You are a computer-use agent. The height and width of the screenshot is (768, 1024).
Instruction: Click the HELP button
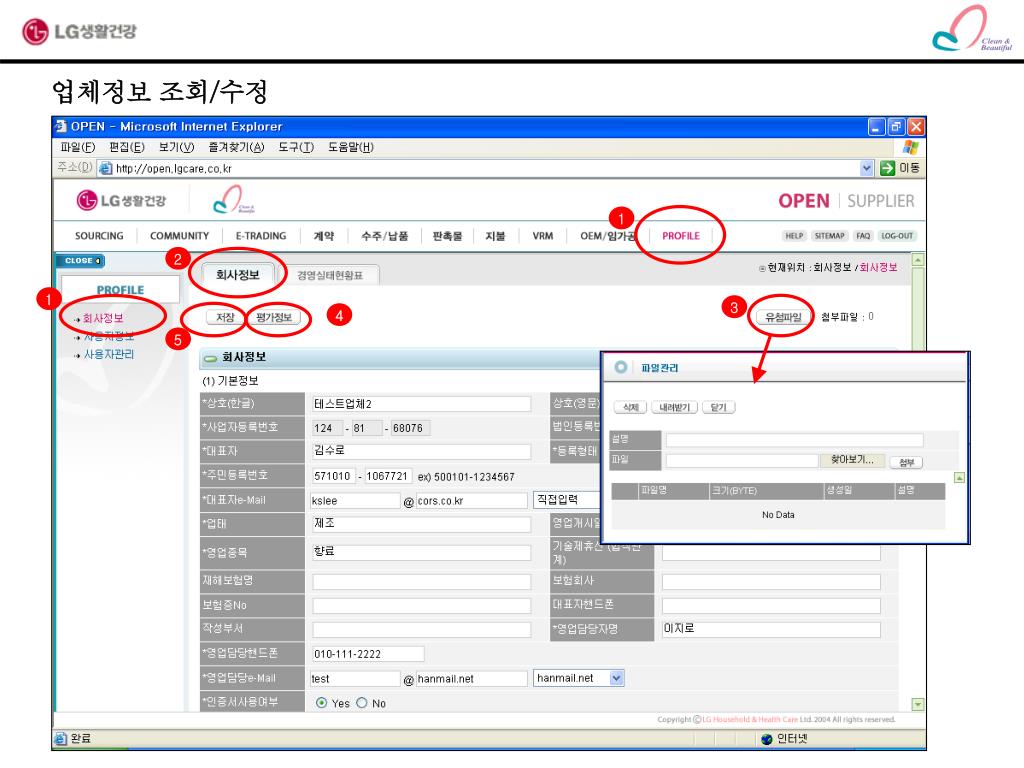click(x=794, y=236)
